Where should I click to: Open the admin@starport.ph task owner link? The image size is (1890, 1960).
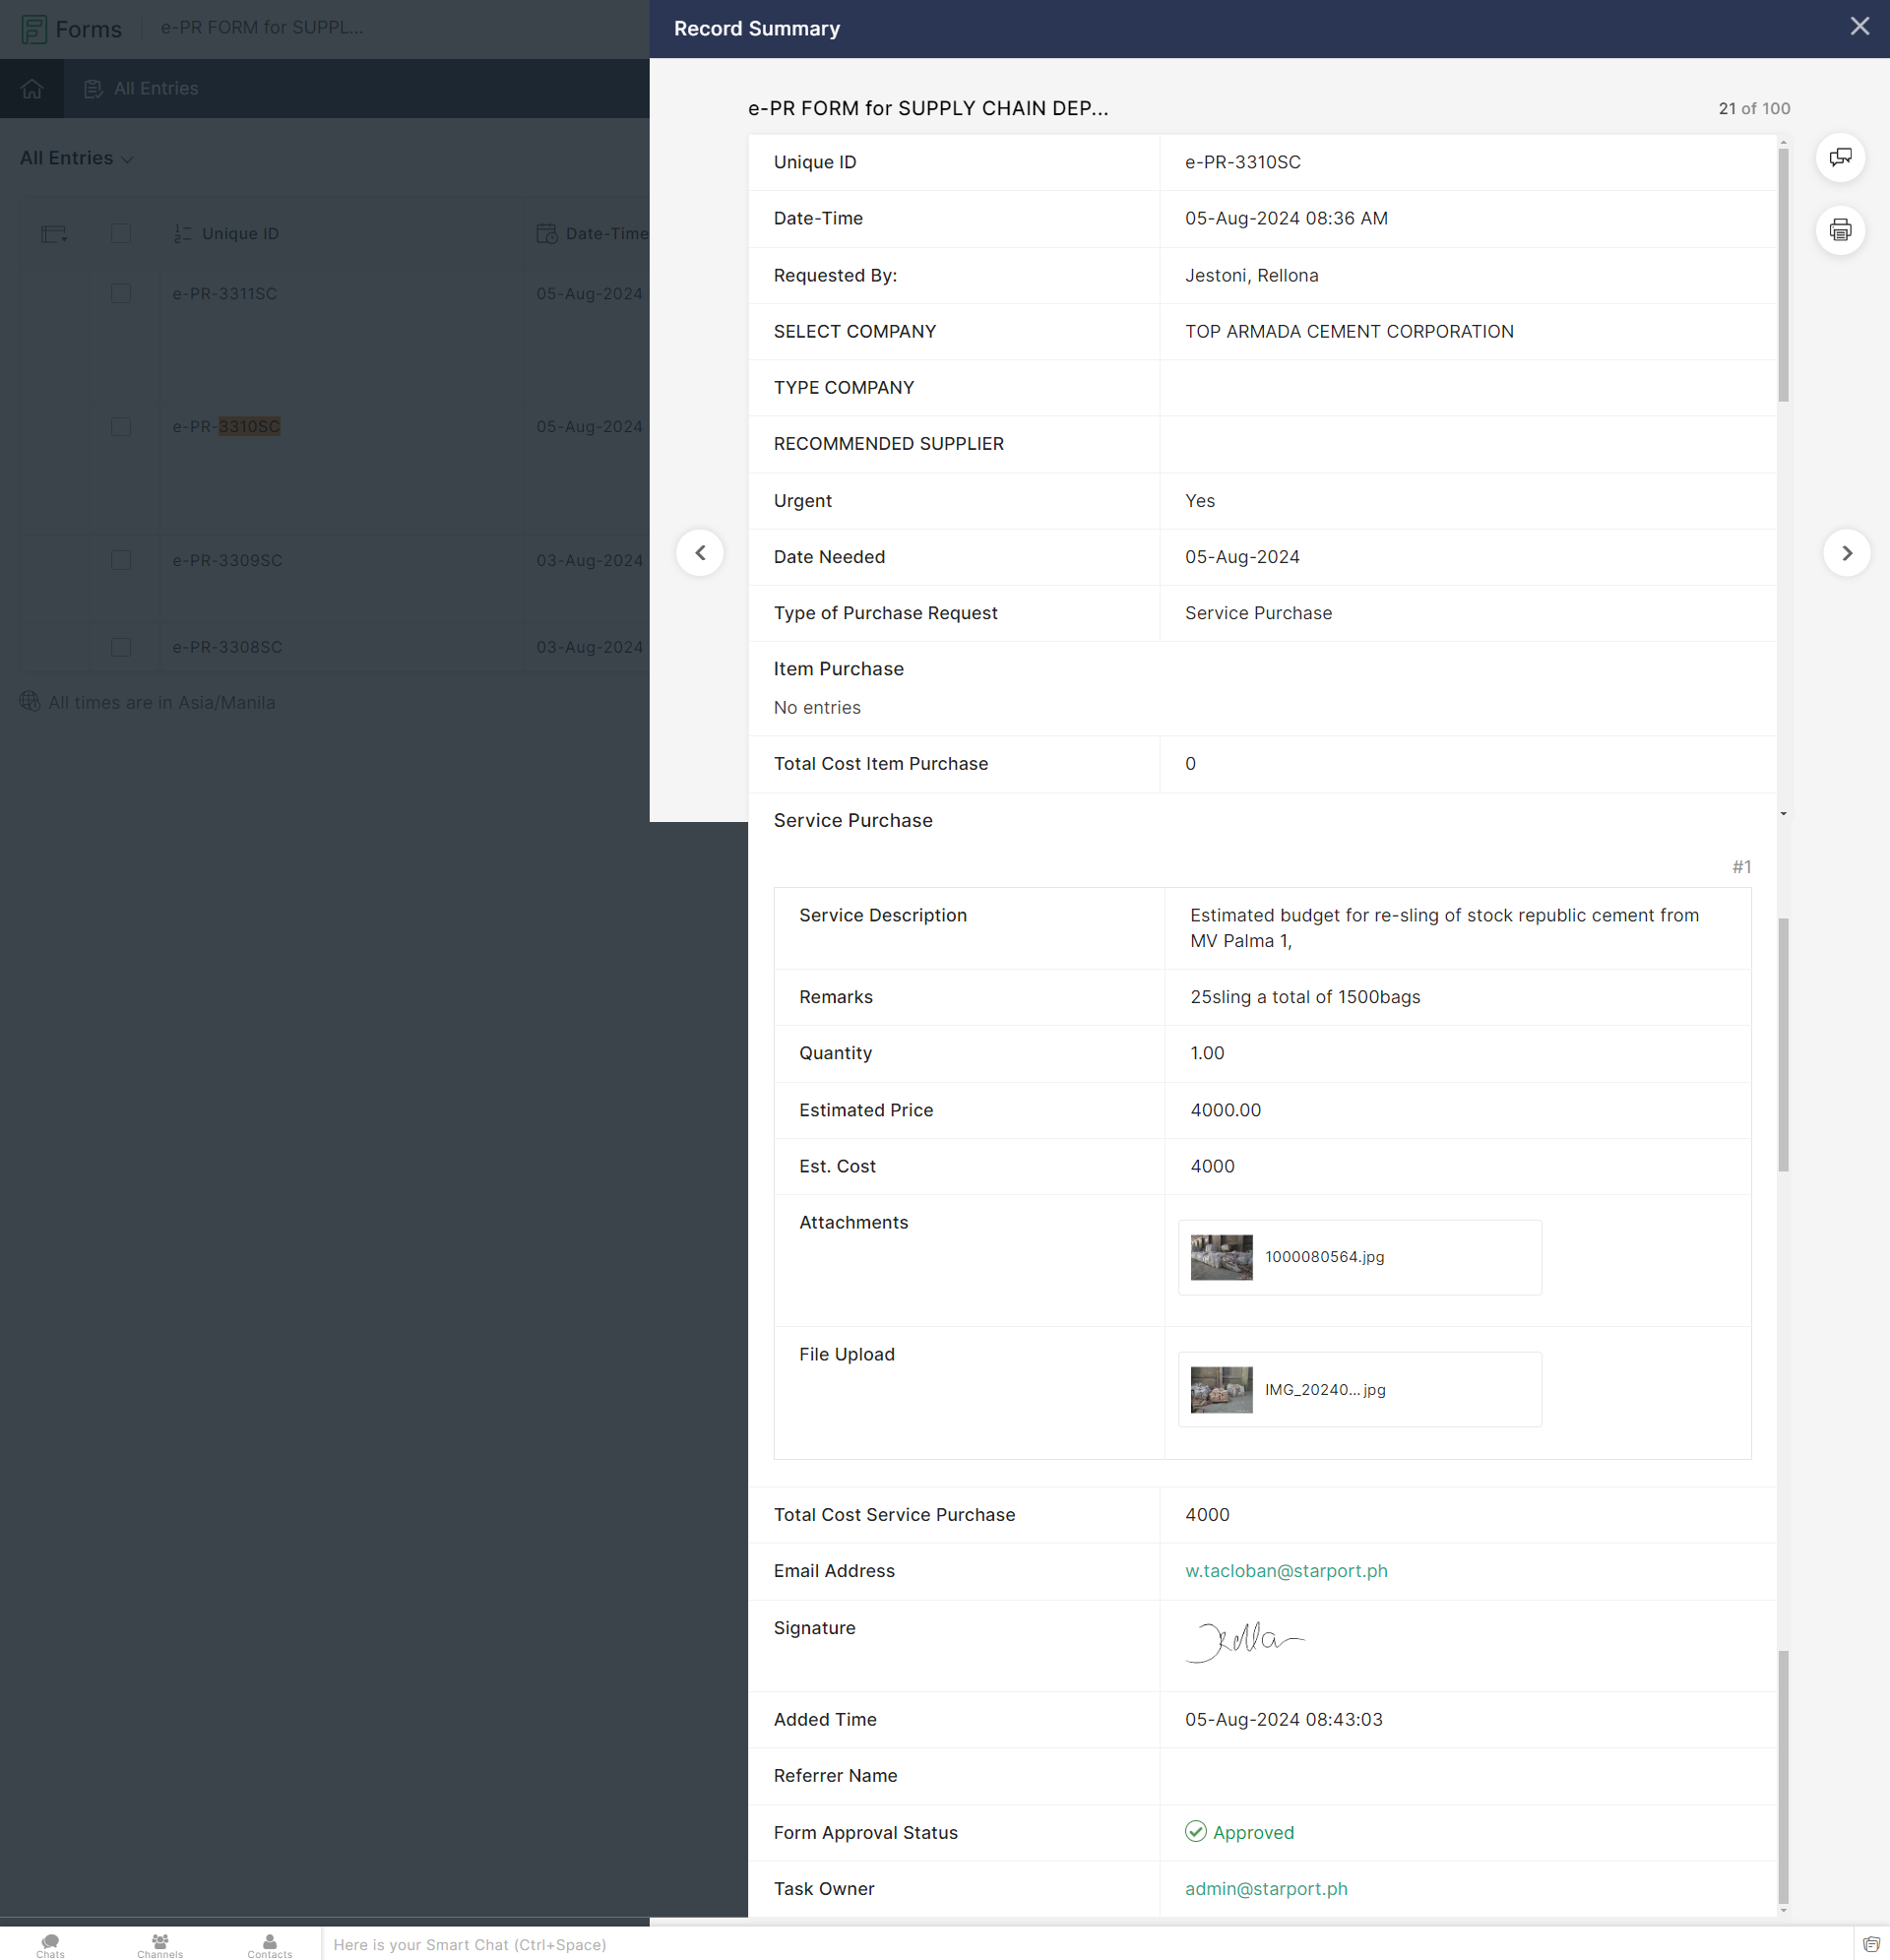click(x=1266, y=1888)
